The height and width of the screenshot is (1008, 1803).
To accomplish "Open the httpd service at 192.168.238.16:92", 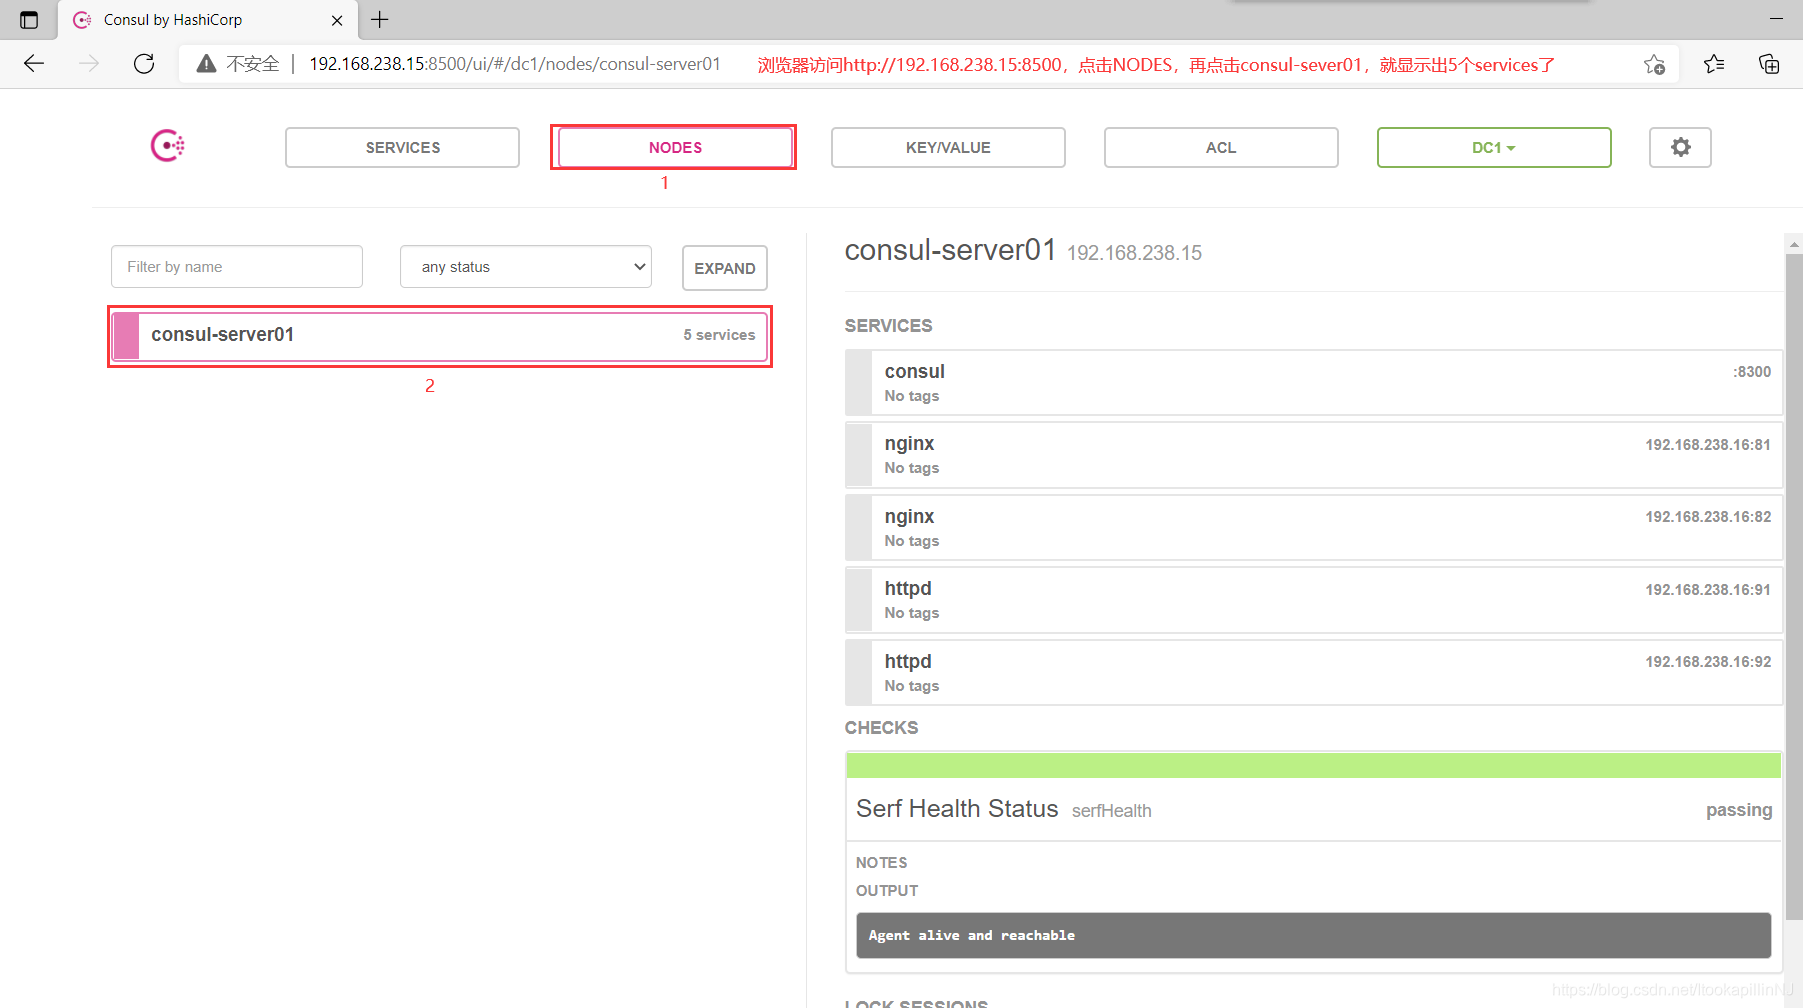I will [x=1314, y=673].
